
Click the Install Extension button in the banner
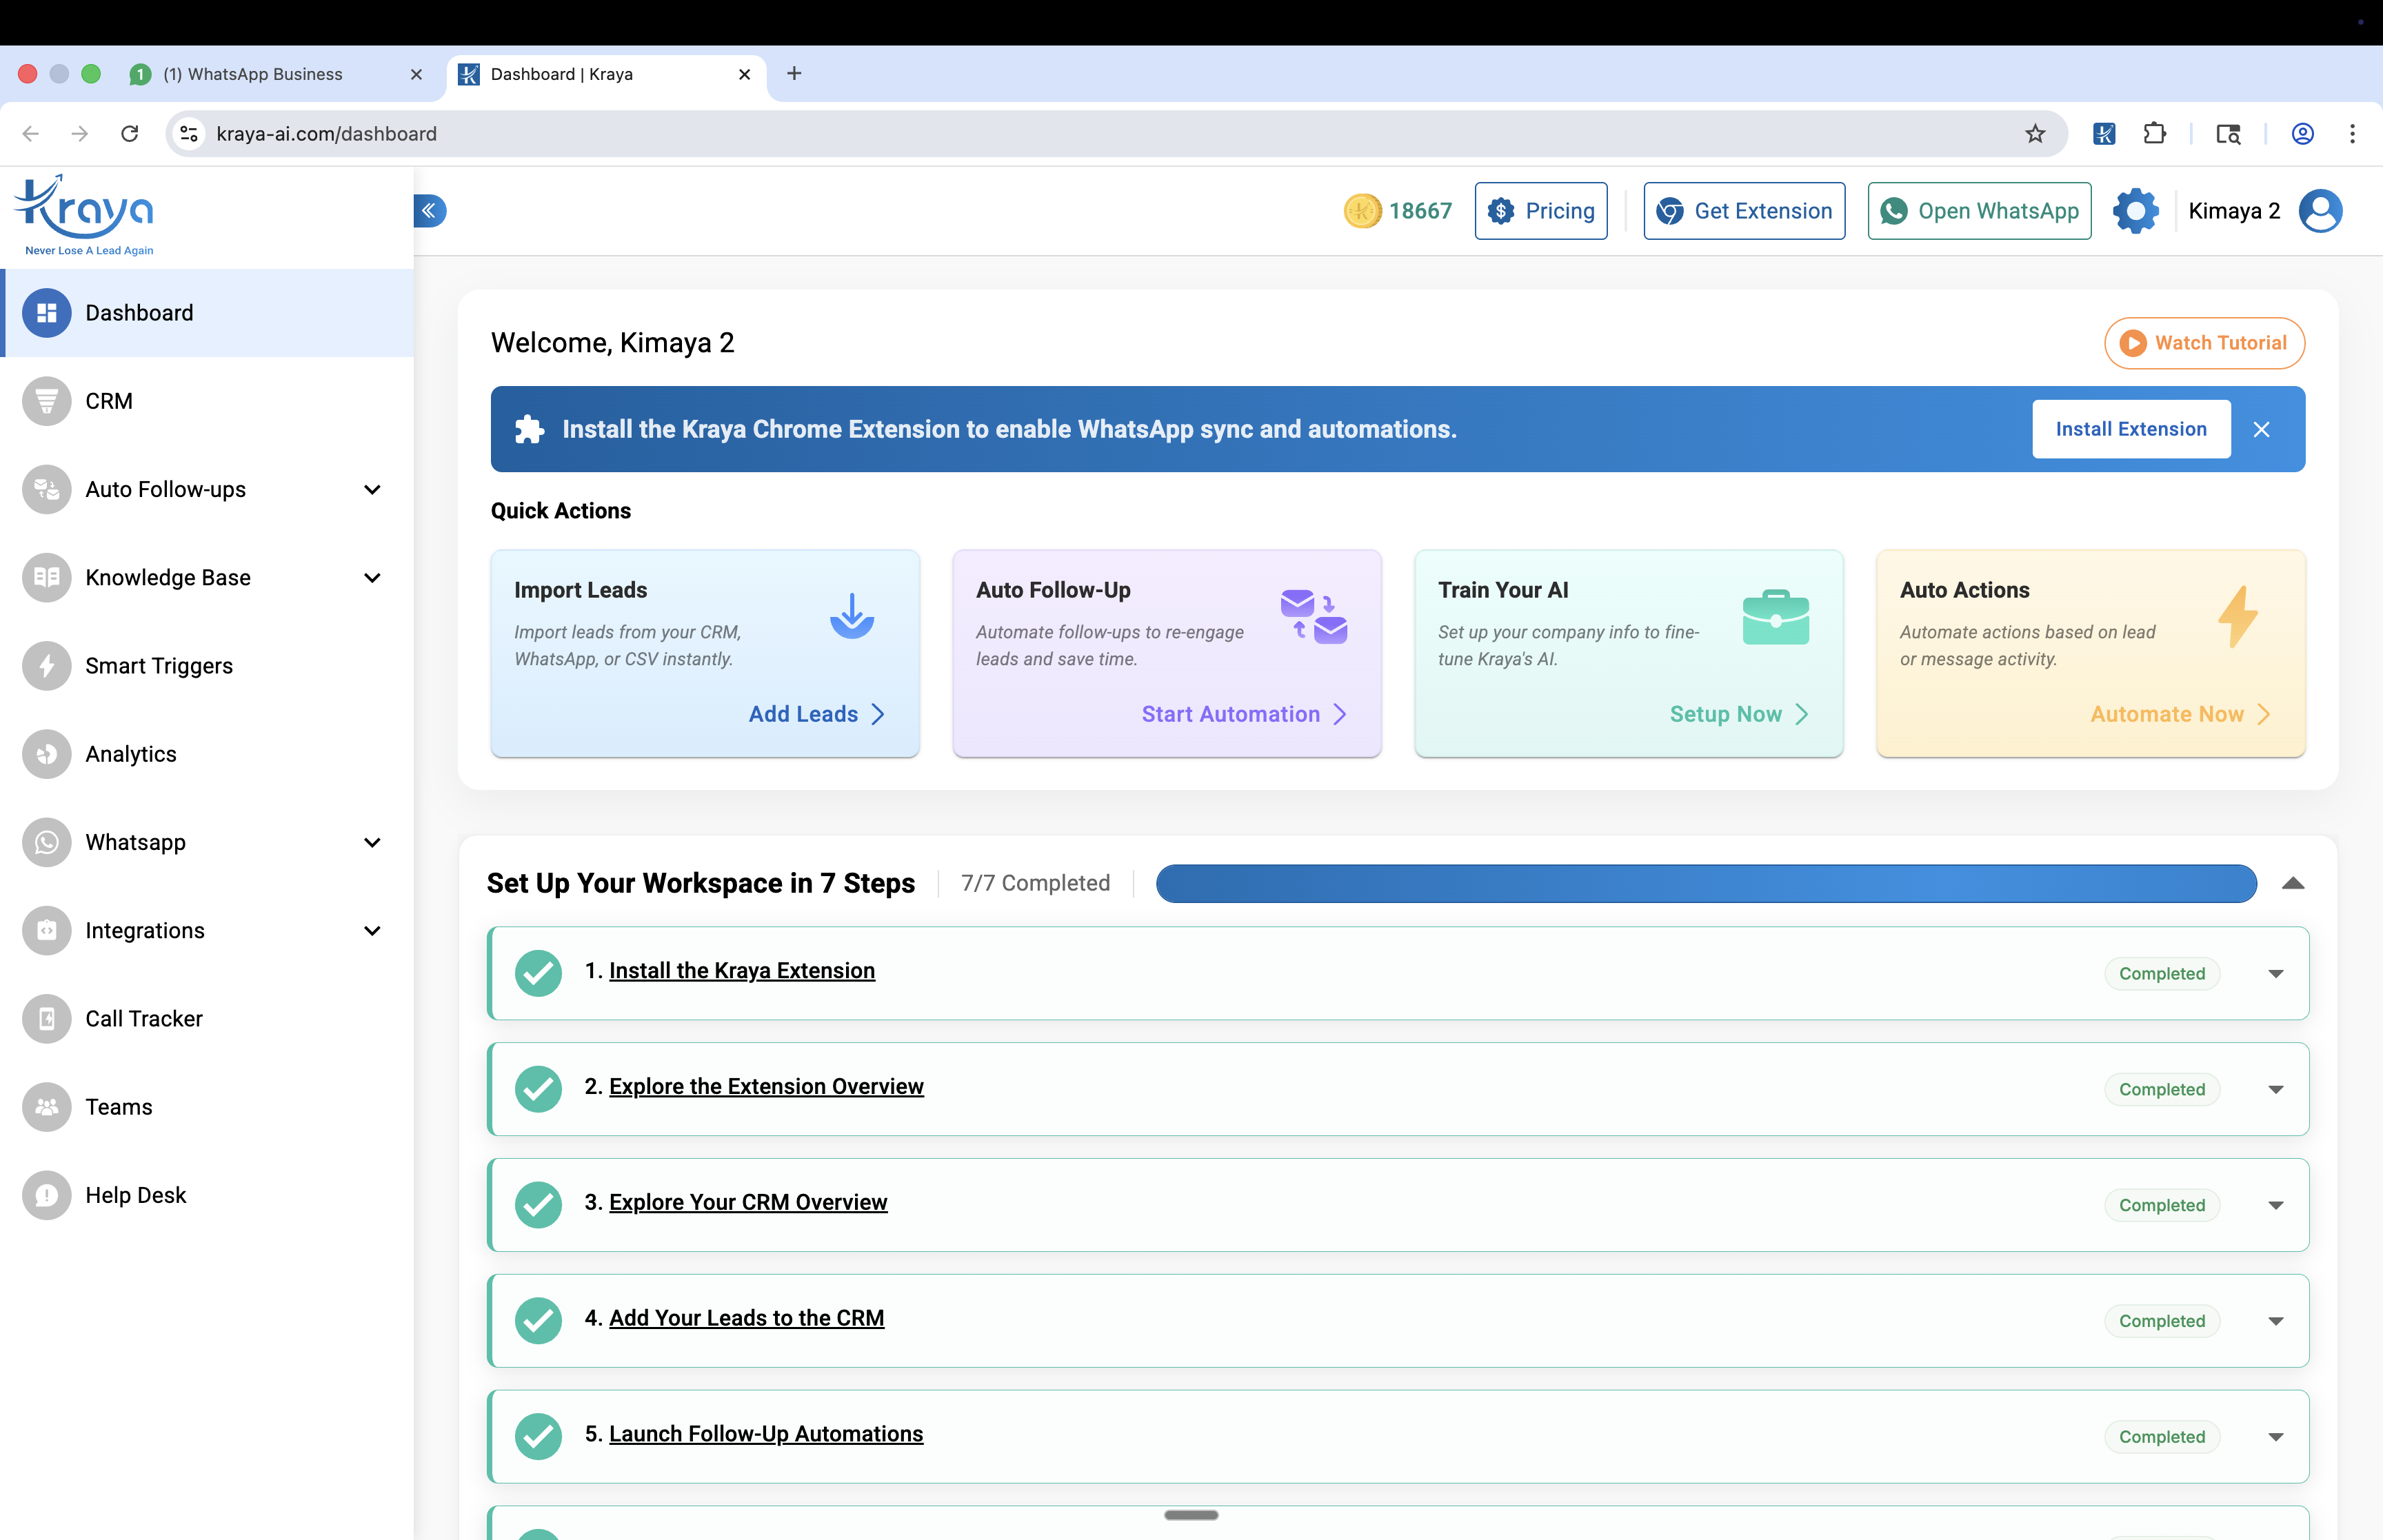(2131, 428)
